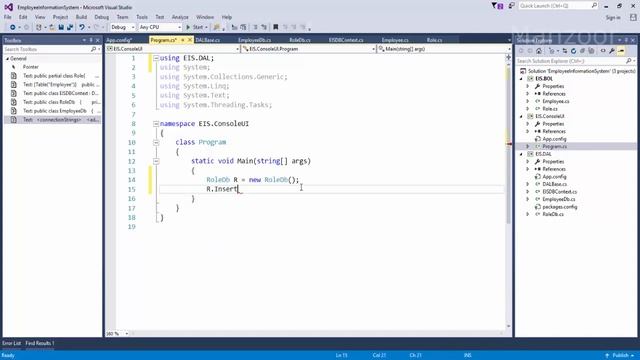Click the Refresh icon in Solution Explorer
This screenshot has width=640, height=360.
click(x=573, y=51)
